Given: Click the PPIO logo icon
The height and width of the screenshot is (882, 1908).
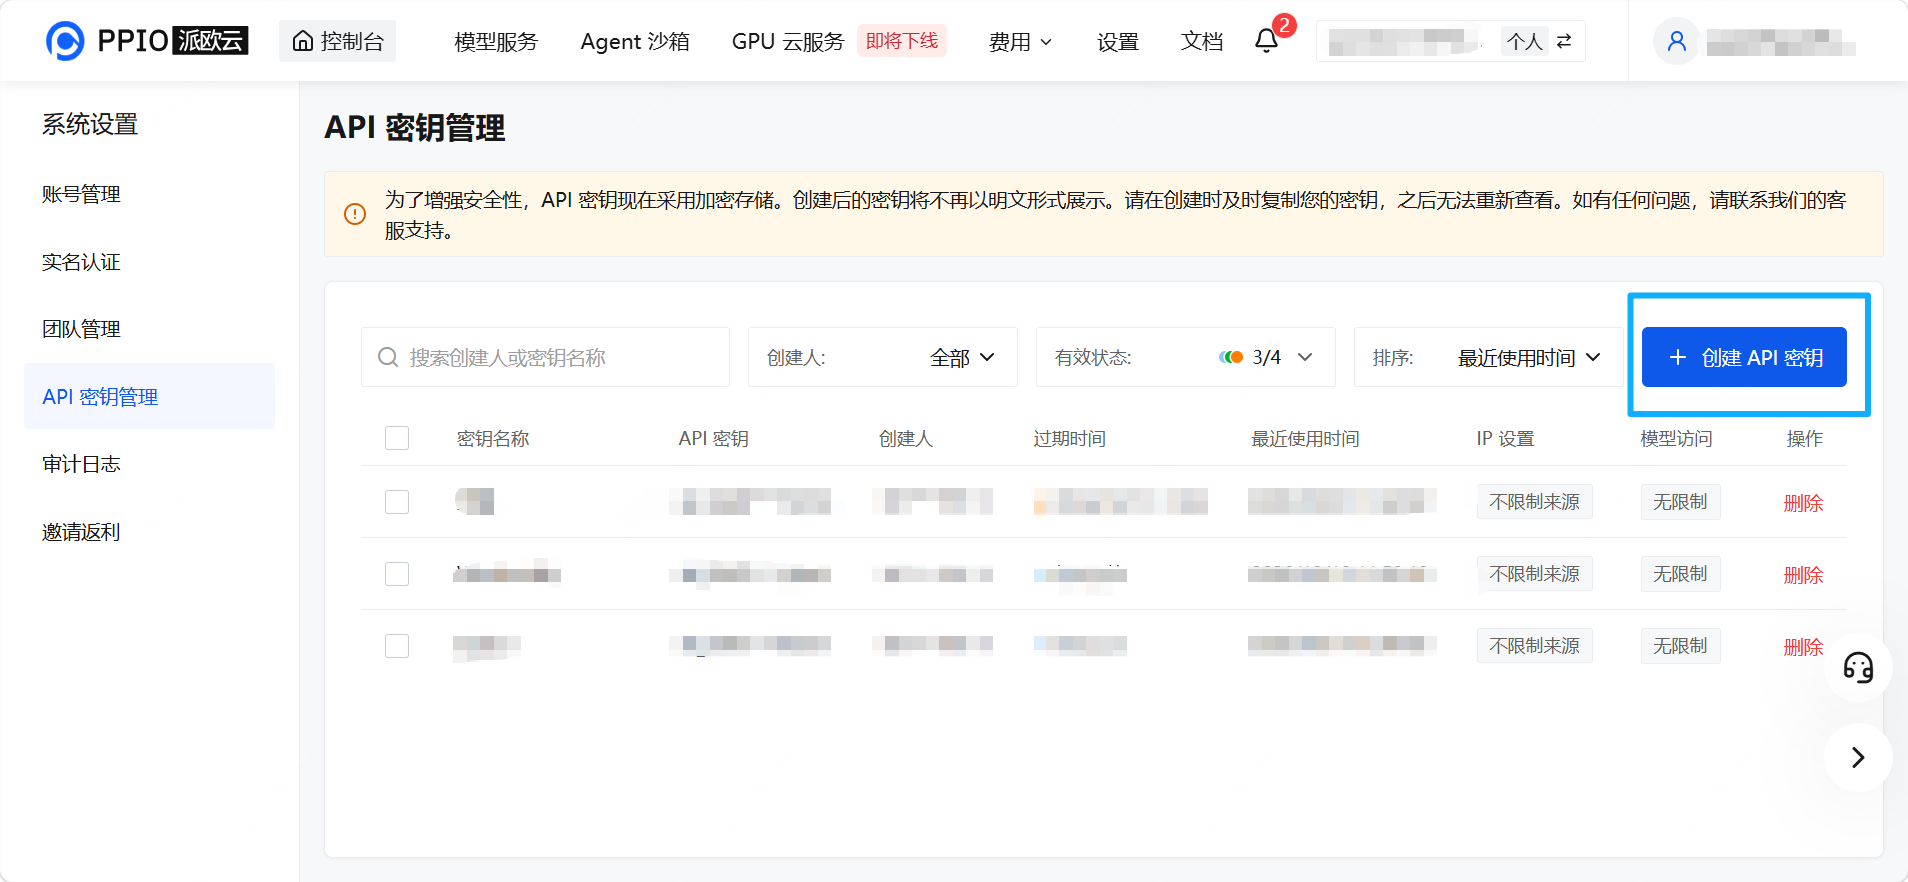Looking at the screenshot, I should (x=65, y=41).
